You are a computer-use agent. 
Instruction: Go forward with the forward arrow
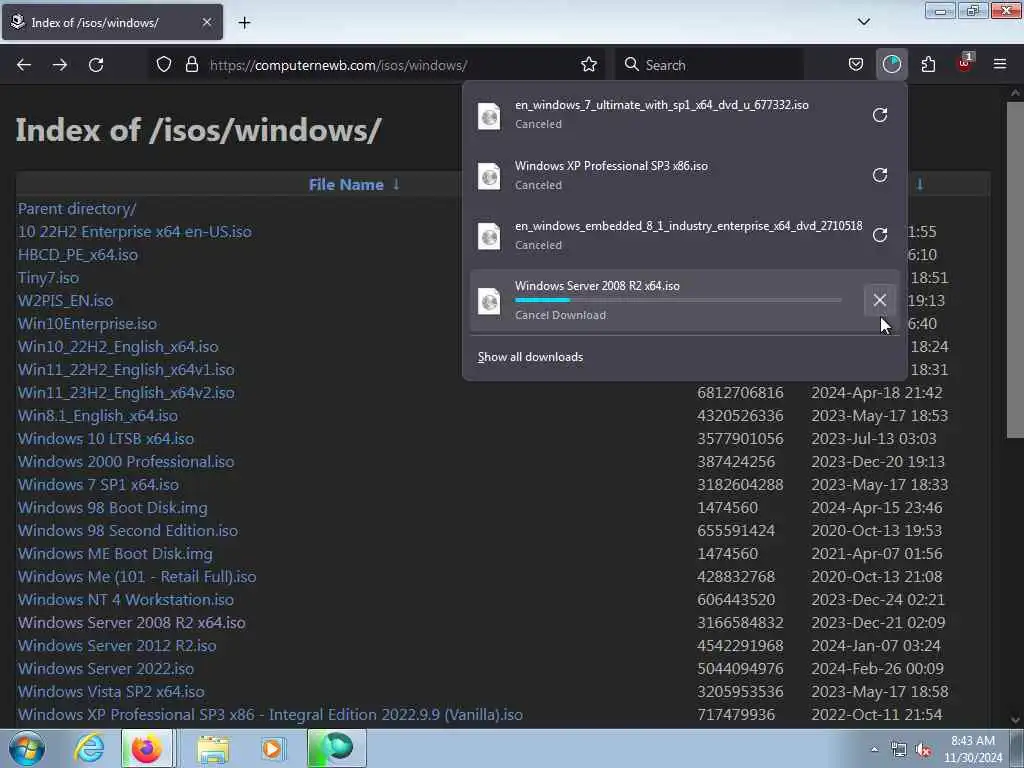[x=60, y=65]
